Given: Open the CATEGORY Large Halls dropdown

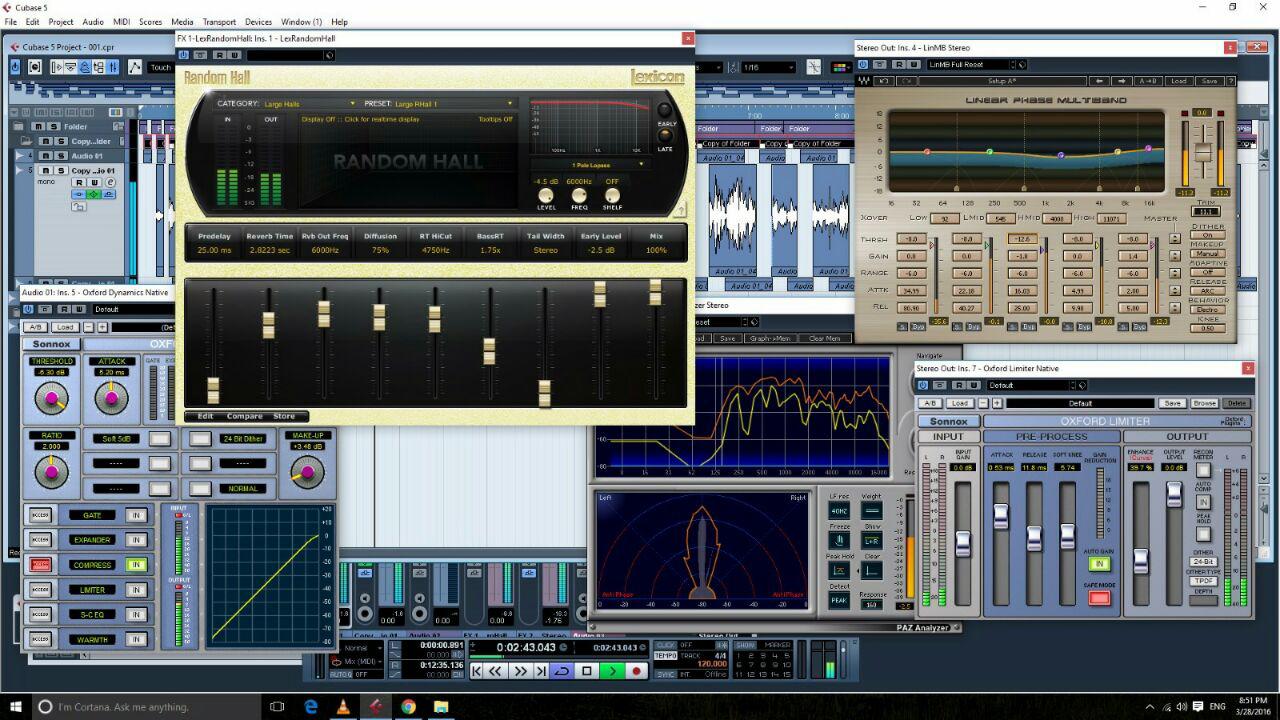Looking at the screenshot, I should click(310, 103).
